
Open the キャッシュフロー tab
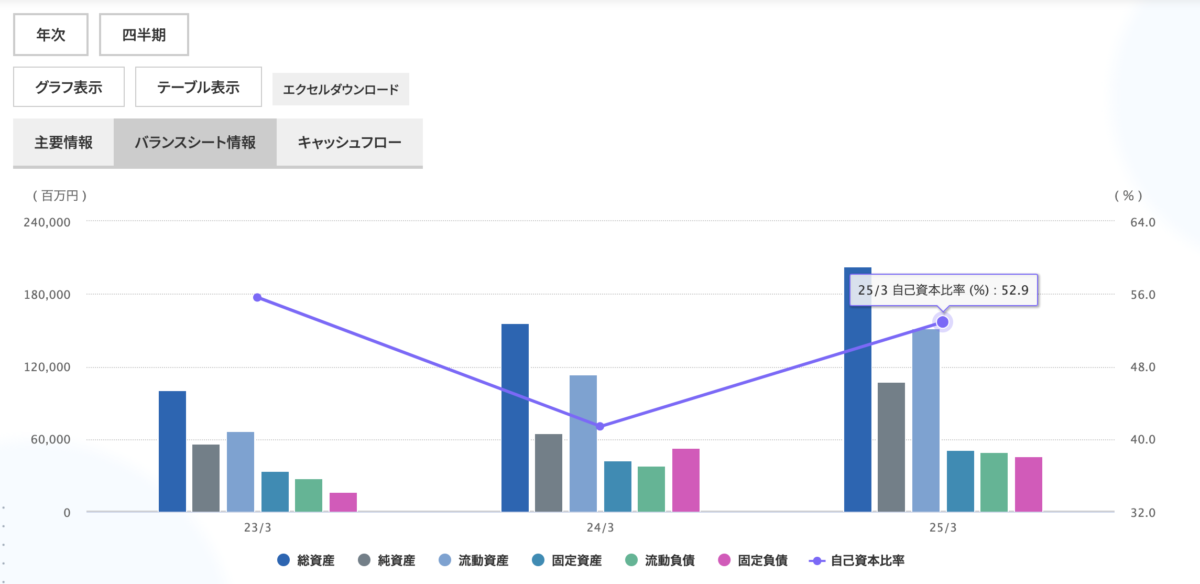click(x=350, y=143)
